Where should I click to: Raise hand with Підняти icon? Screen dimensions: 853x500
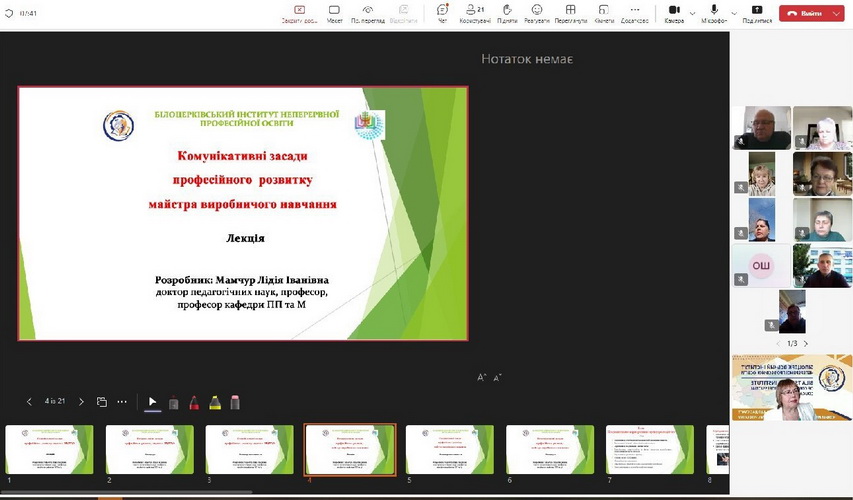pos(507,11)
